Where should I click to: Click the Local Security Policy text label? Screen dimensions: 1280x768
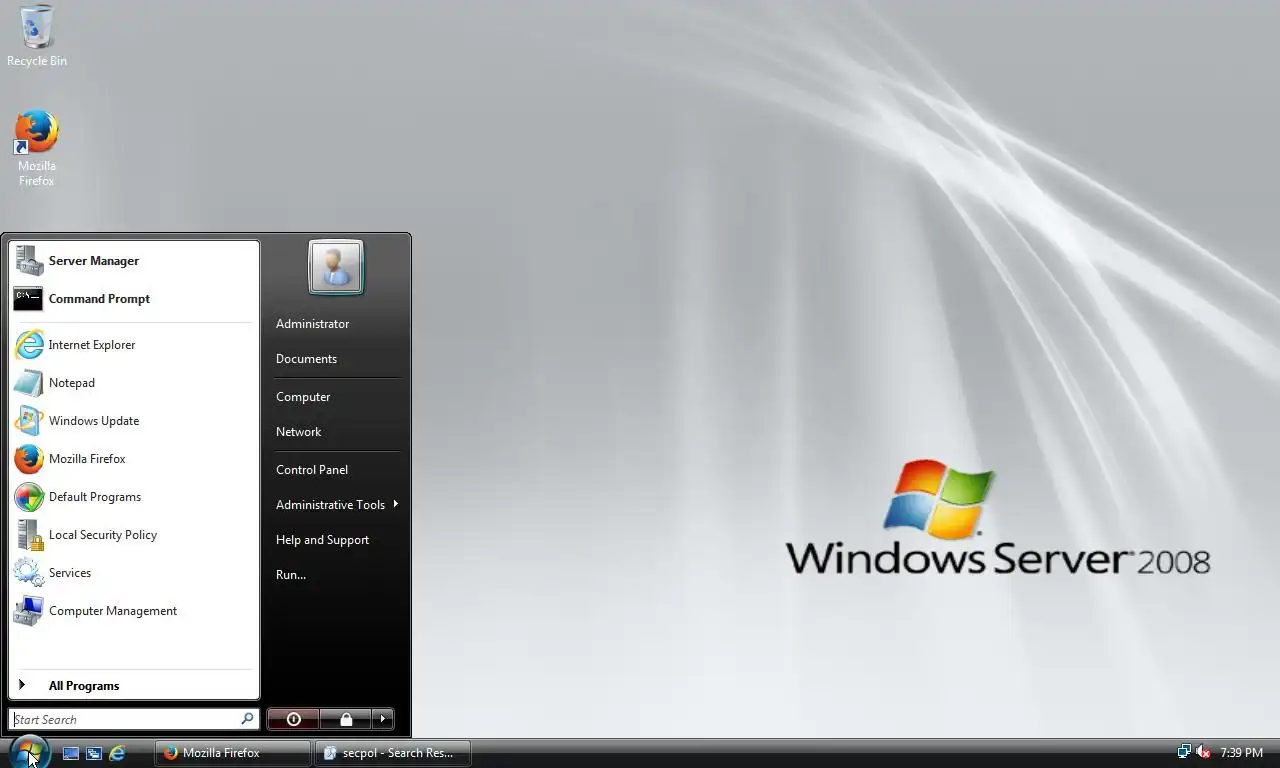coord(103,535)
